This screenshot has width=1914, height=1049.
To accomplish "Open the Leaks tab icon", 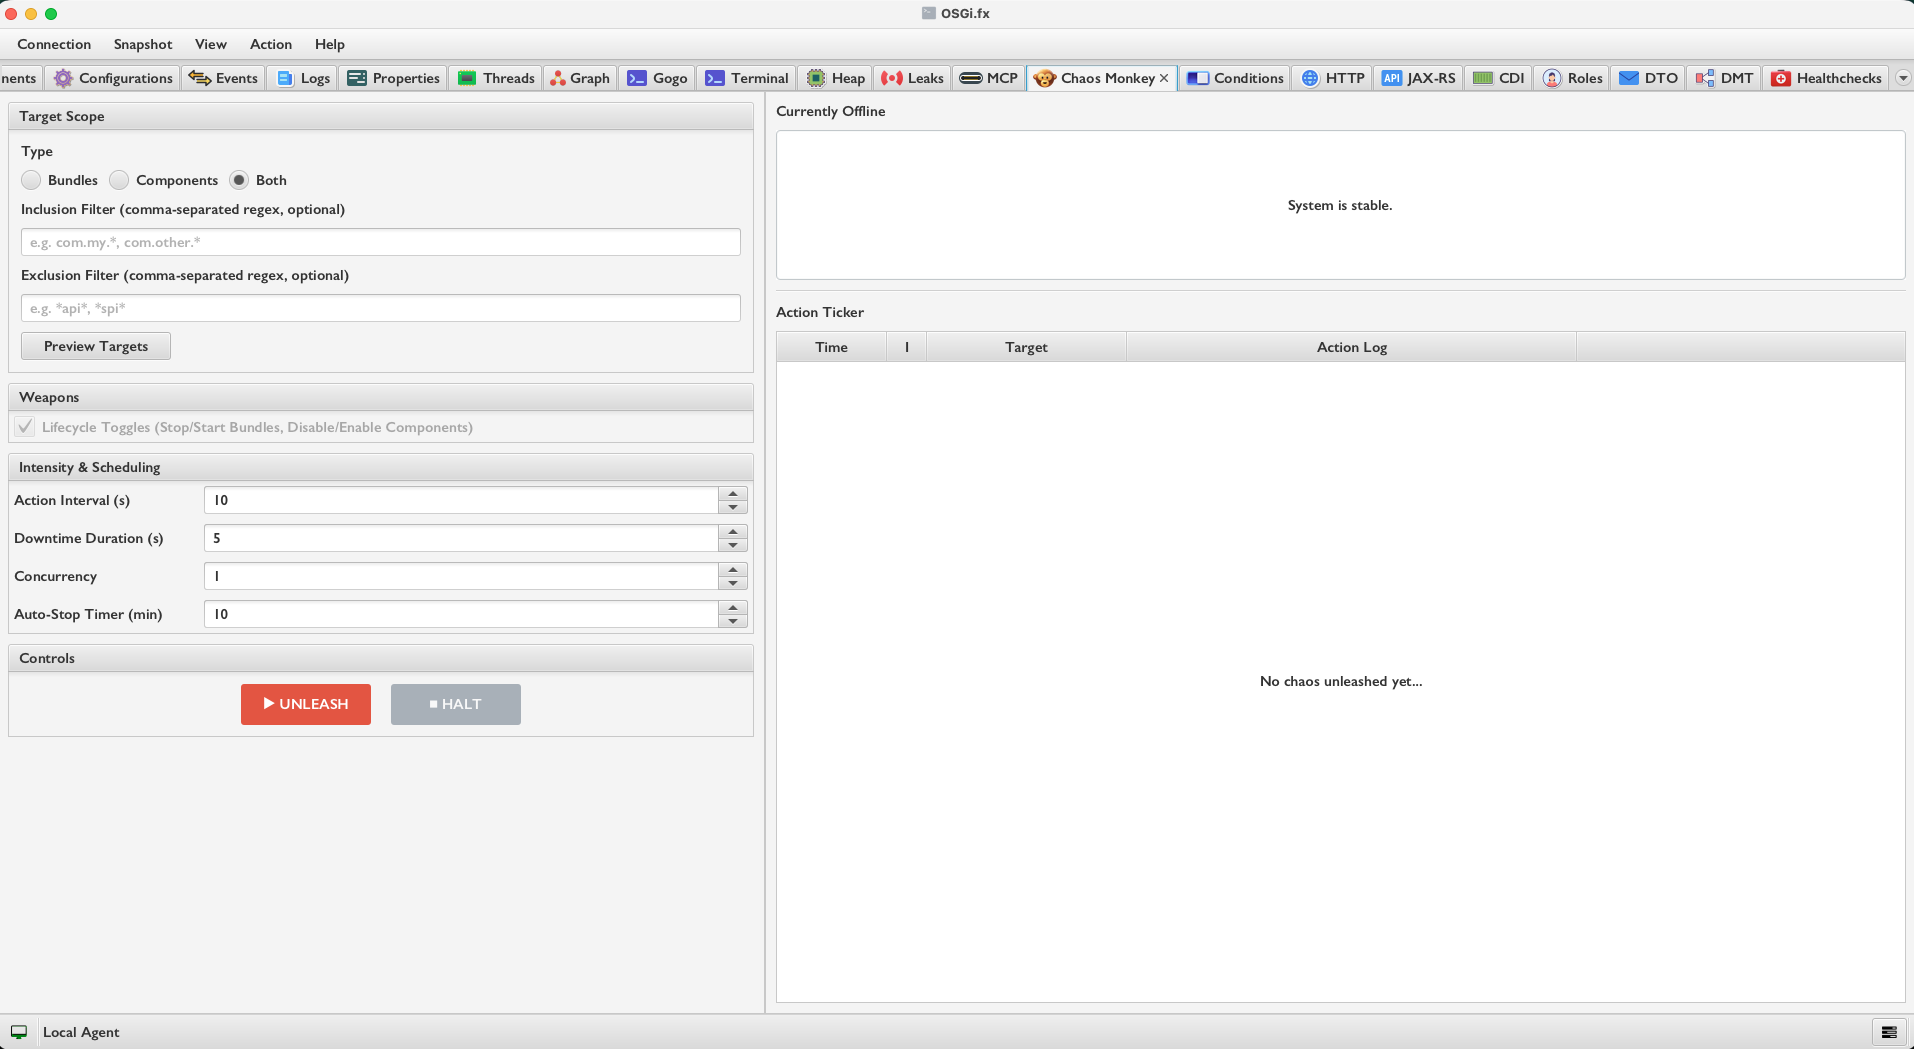I will pos(892,78).
